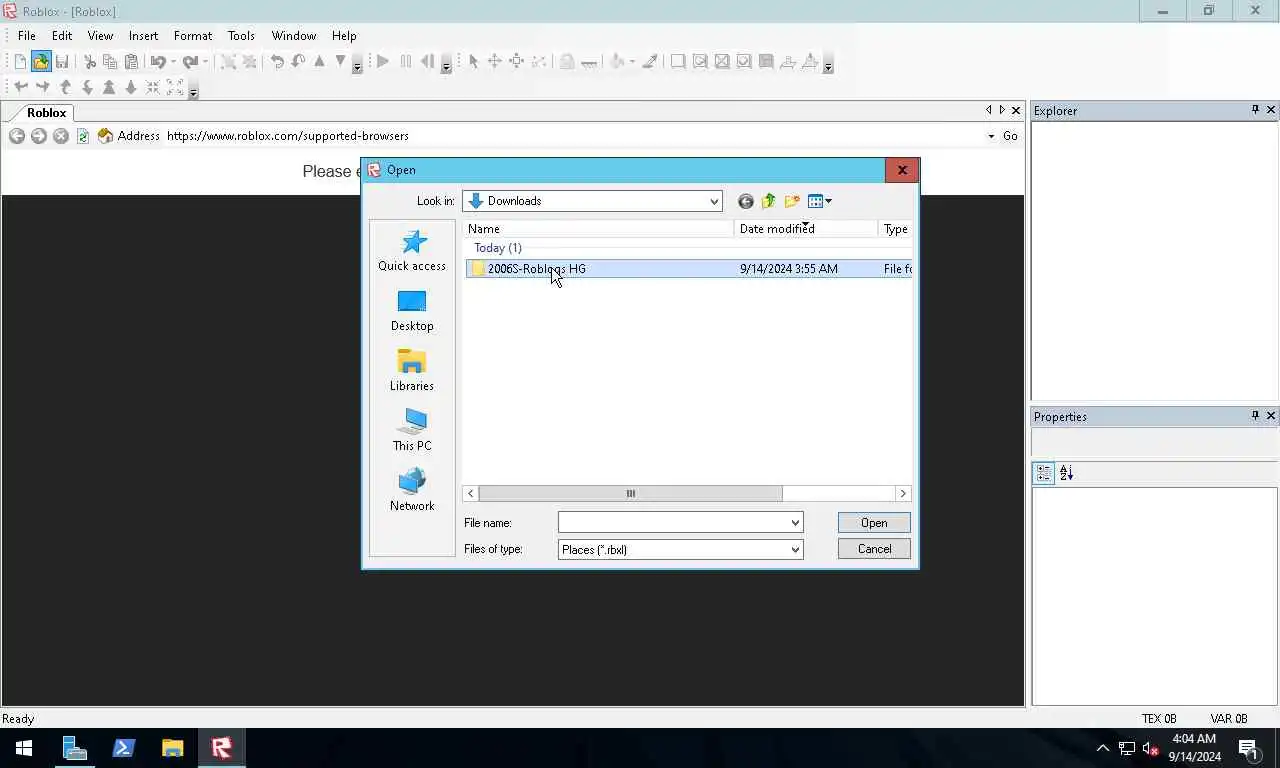
Task: Select the resize handles tool
Action: point(516,62)
